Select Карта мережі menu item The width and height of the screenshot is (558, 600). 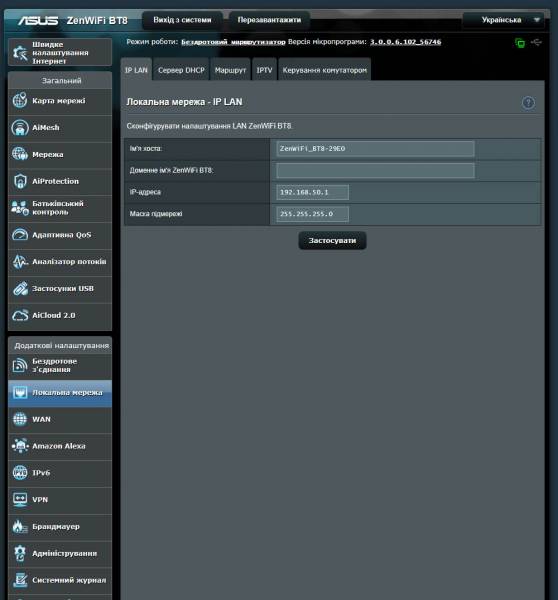coord(60,101)
